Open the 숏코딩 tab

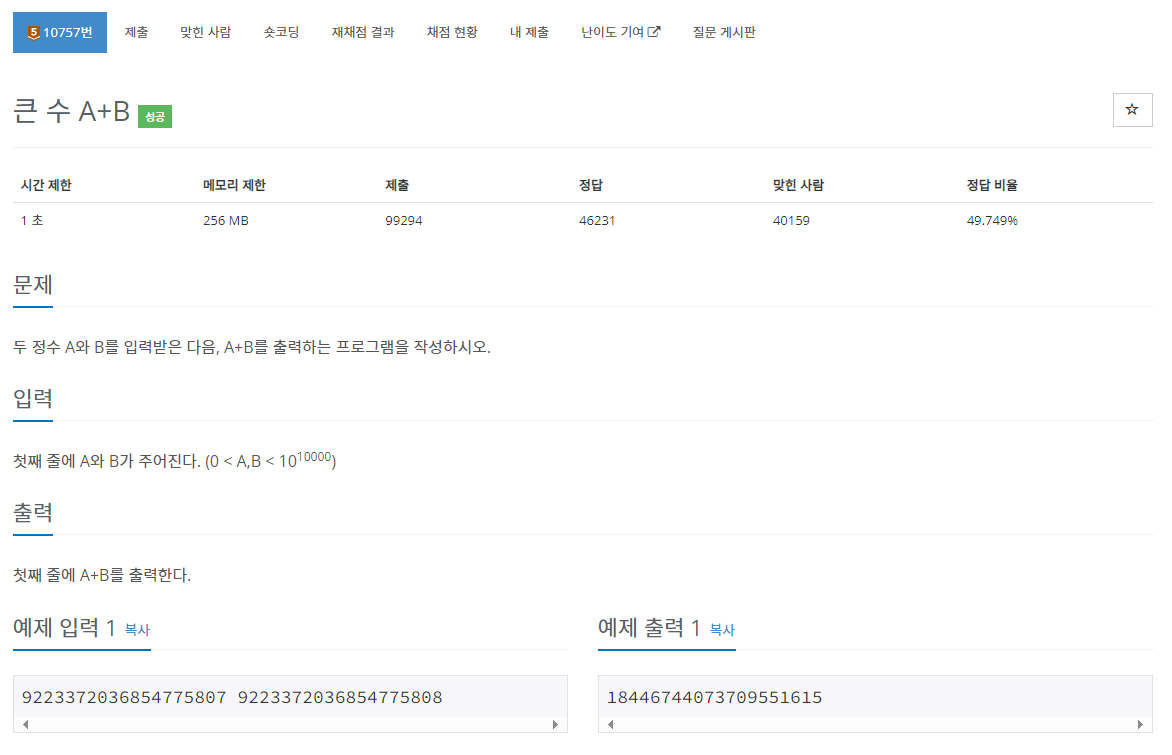coord(281,32)
